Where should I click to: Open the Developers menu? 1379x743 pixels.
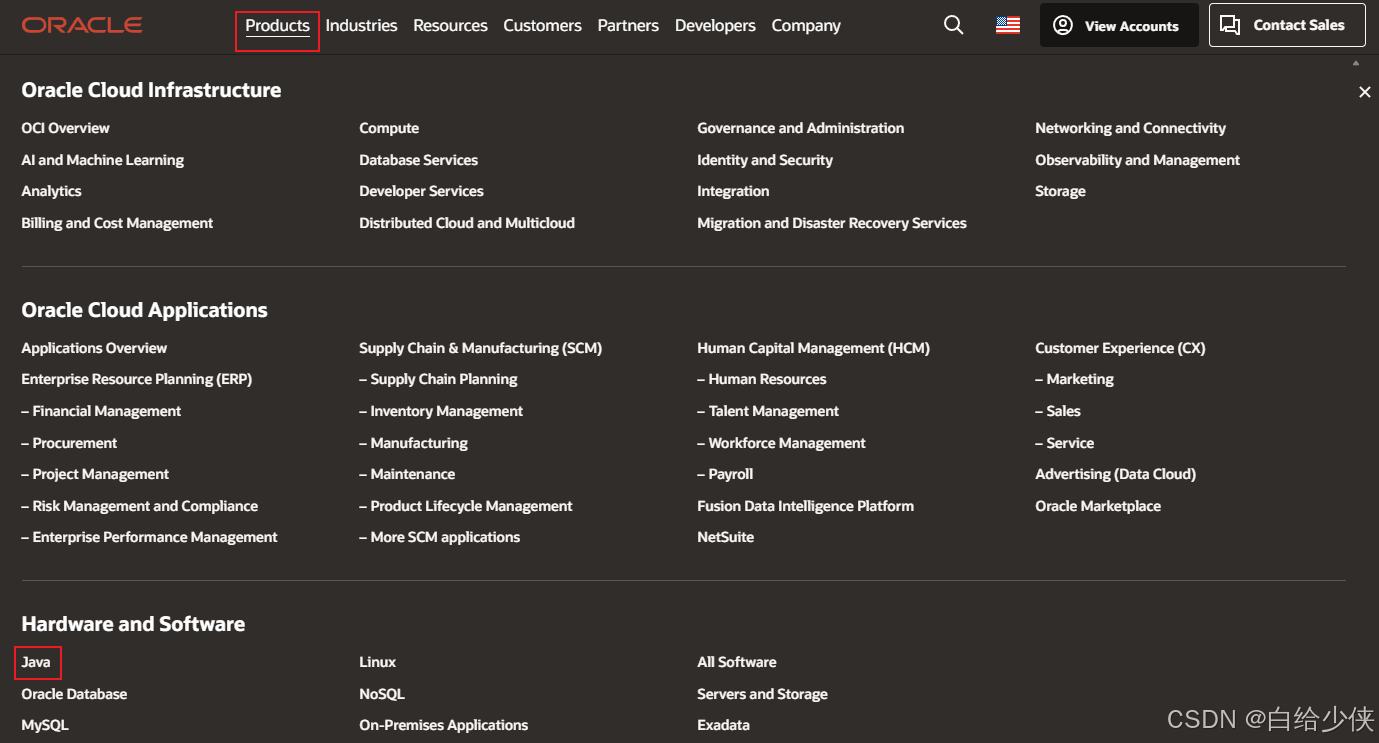[x=715, y=26]
